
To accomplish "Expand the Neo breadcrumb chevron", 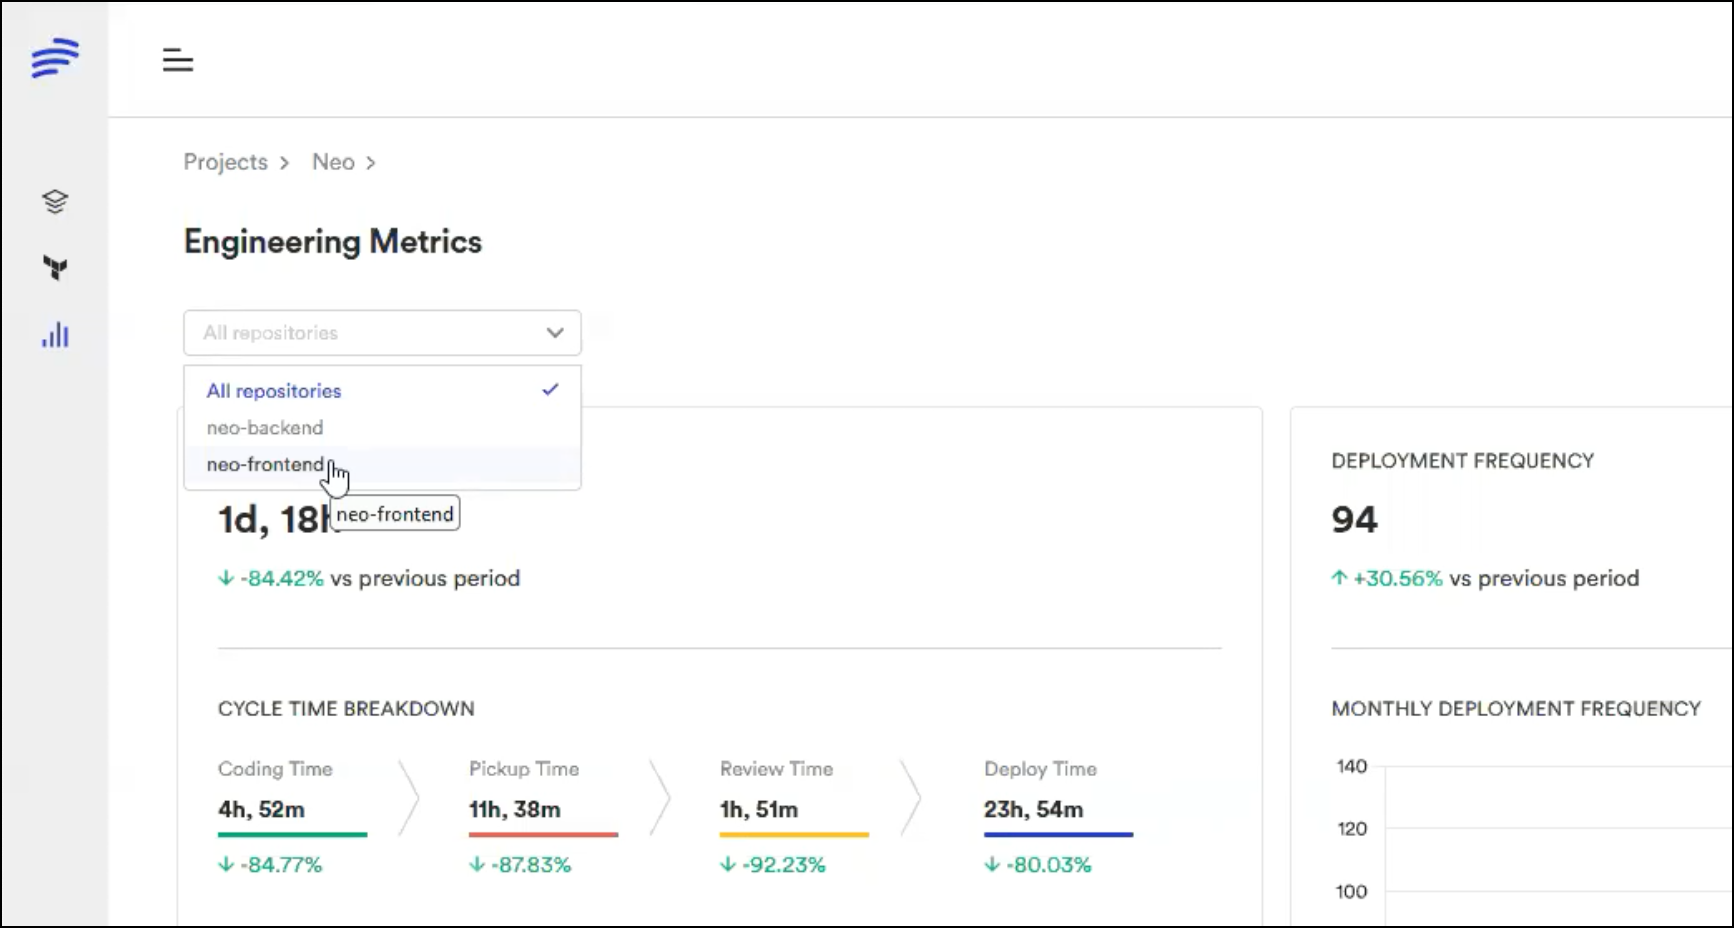I will click(371, 162).
